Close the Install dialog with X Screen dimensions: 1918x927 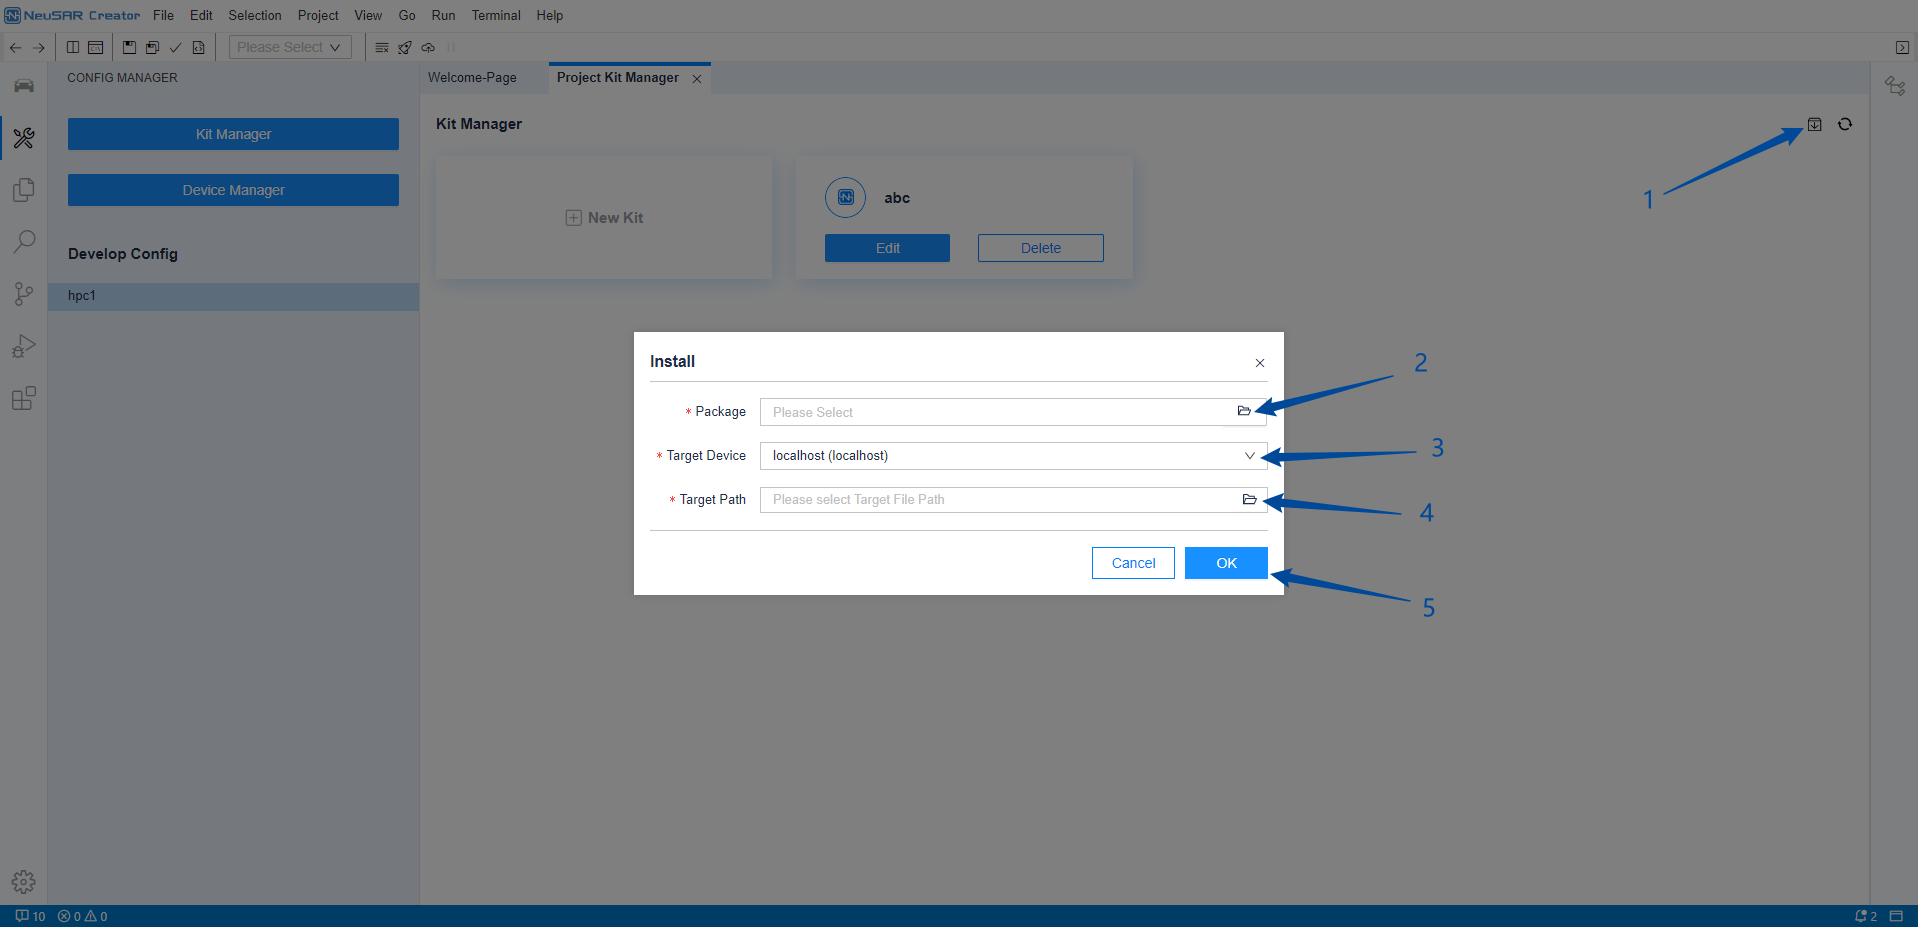[x=1260, y=363]
